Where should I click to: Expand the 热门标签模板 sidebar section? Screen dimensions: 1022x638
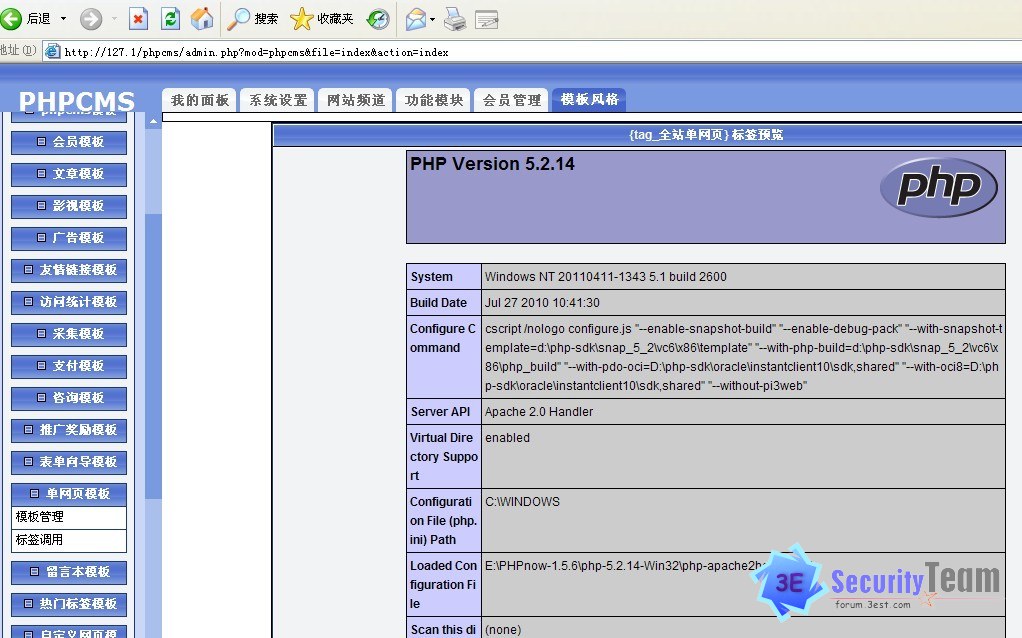tap(69, 604)
